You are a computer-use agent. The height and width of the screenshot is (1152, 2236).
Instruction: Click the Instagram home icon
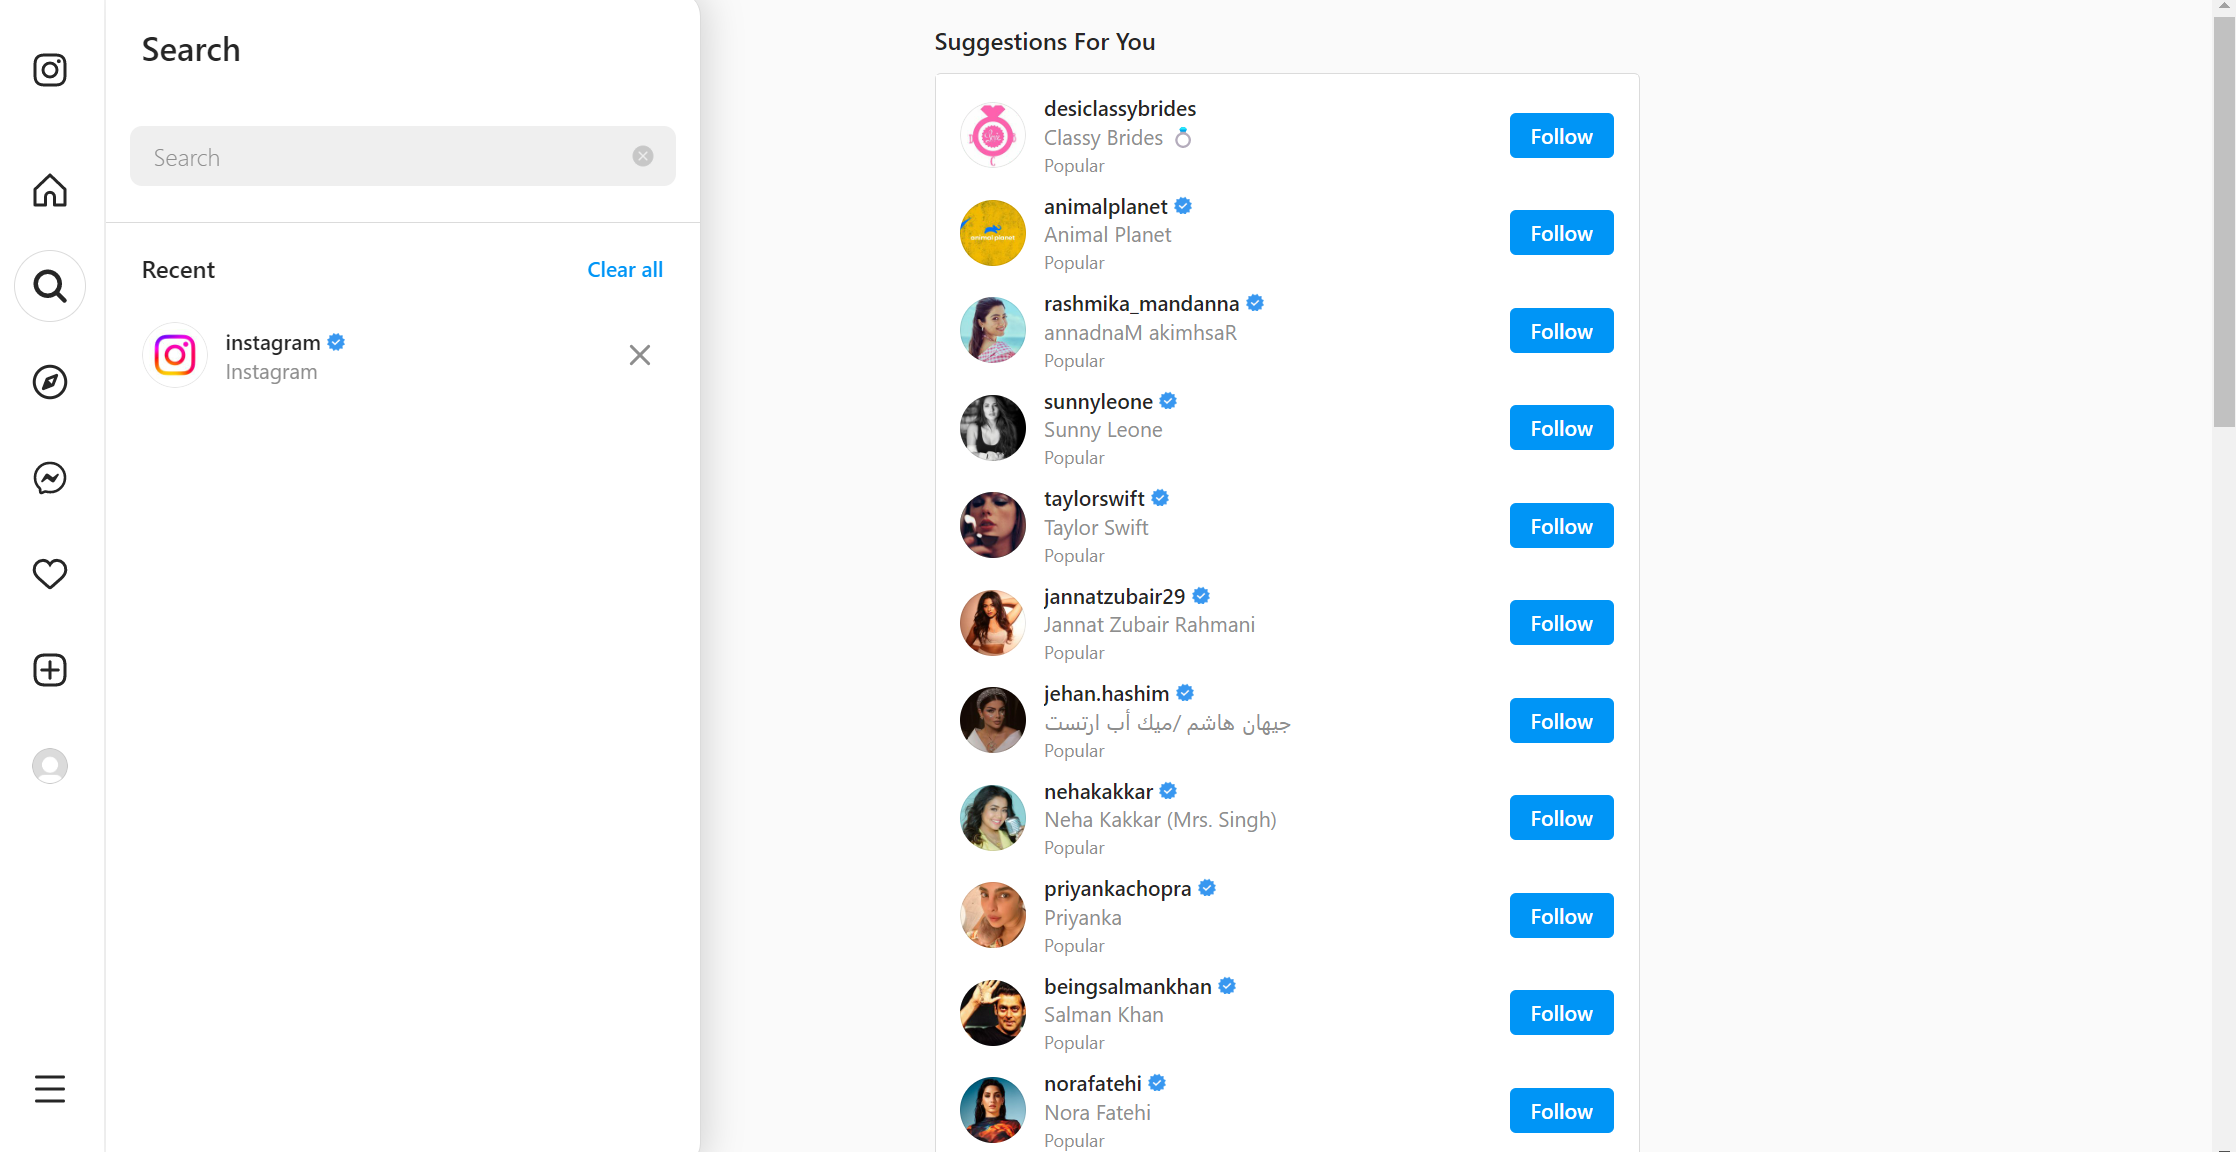pyautogui.click(x=50, y=188)
